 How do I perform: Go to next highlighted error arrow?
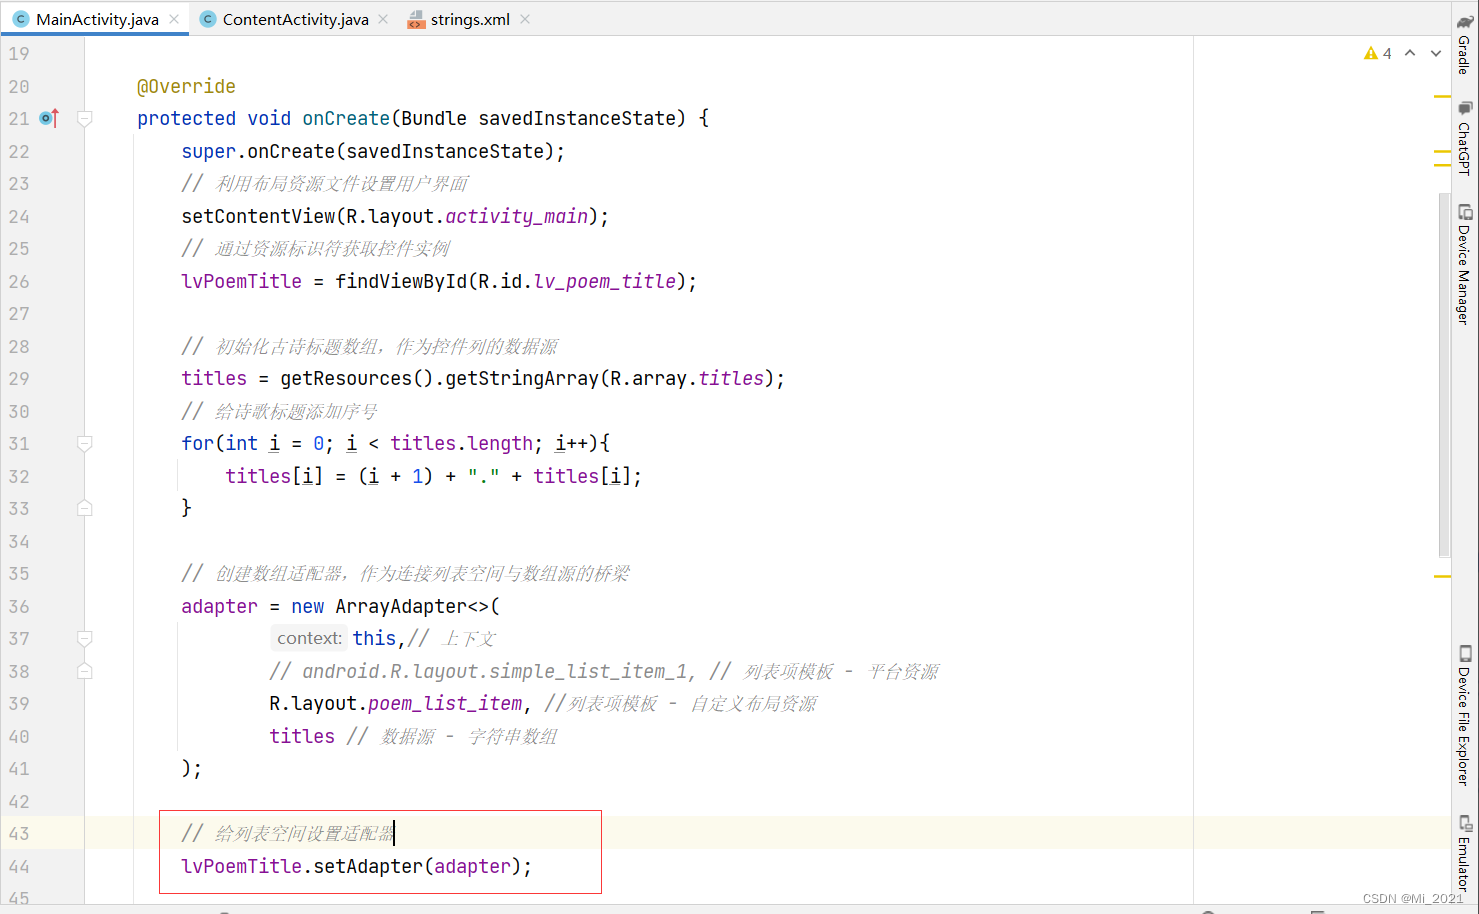pyautogui.click(x=1436, y=53)
